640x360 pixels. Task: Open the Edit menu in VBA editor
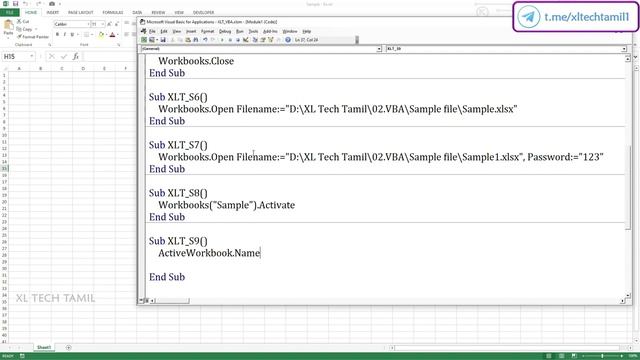click(x=164, y=31)
